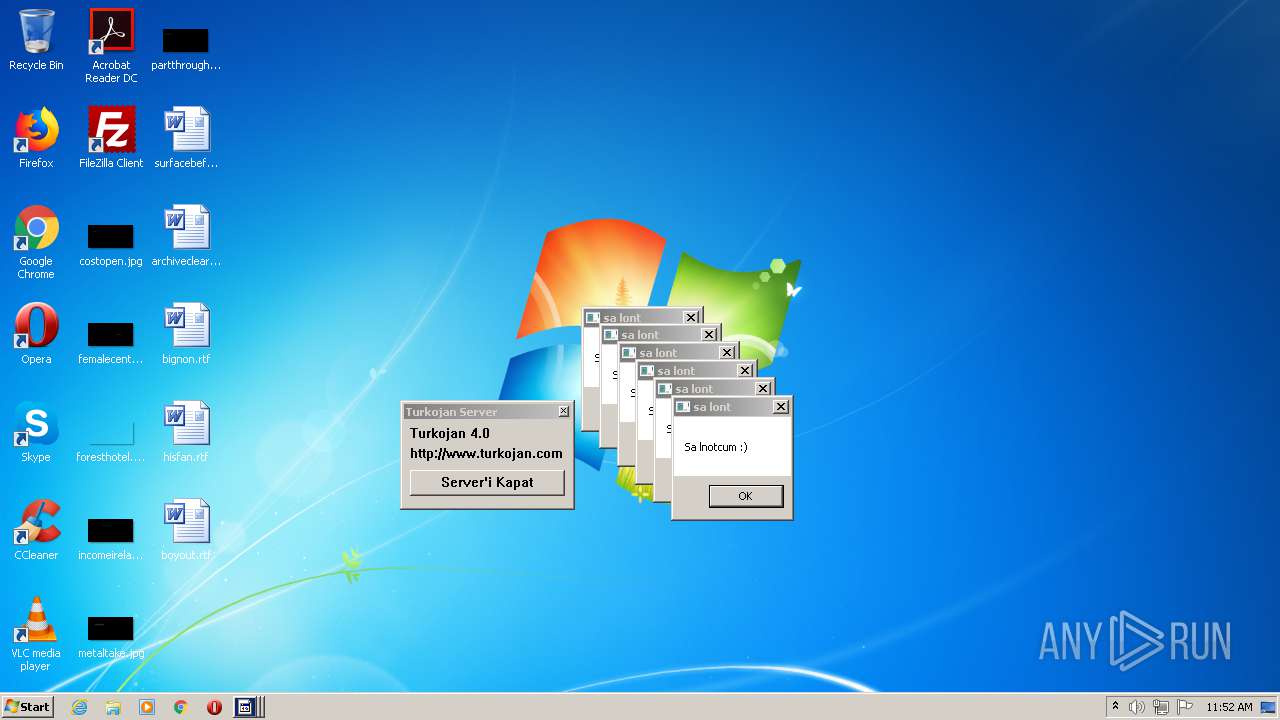The width and height of the screenshot is (1280, 720).
Task: Click OK in the front sa lont dialog
Action: coord(745,496)
